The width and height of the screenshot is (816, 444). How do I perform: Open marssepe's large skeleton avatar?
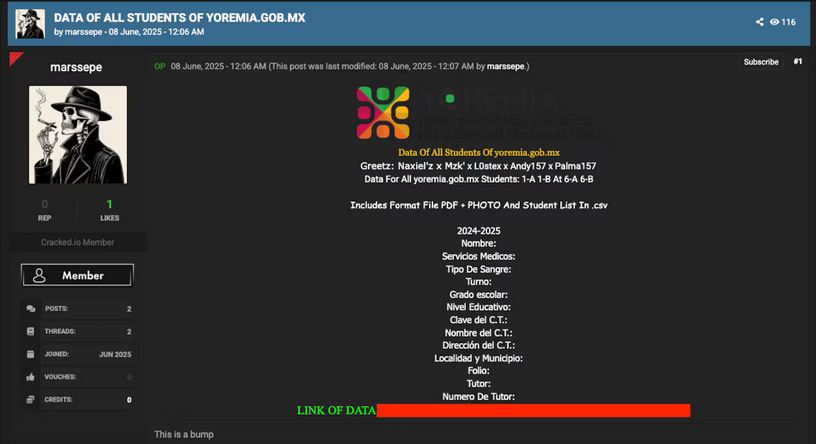click(78, 135)
